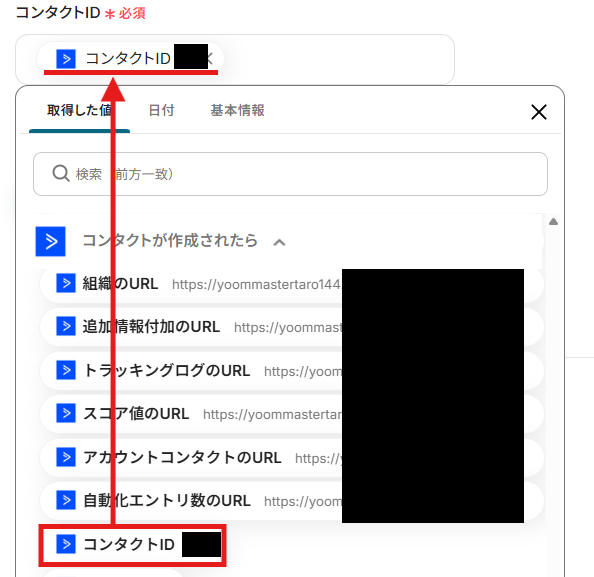This screenshot has height=577, width=594.
Task: Click icon beside コンタクトID list entry
Action: 66,544
